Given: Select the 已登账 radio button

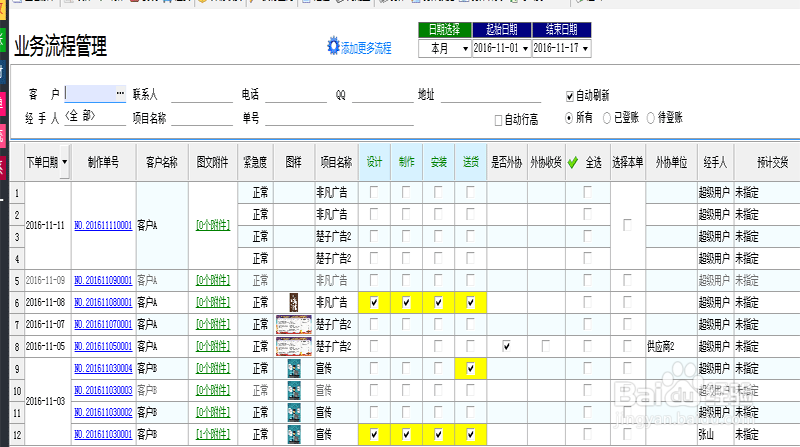Looking at the screenshot, I should click(x=607, y=118).
